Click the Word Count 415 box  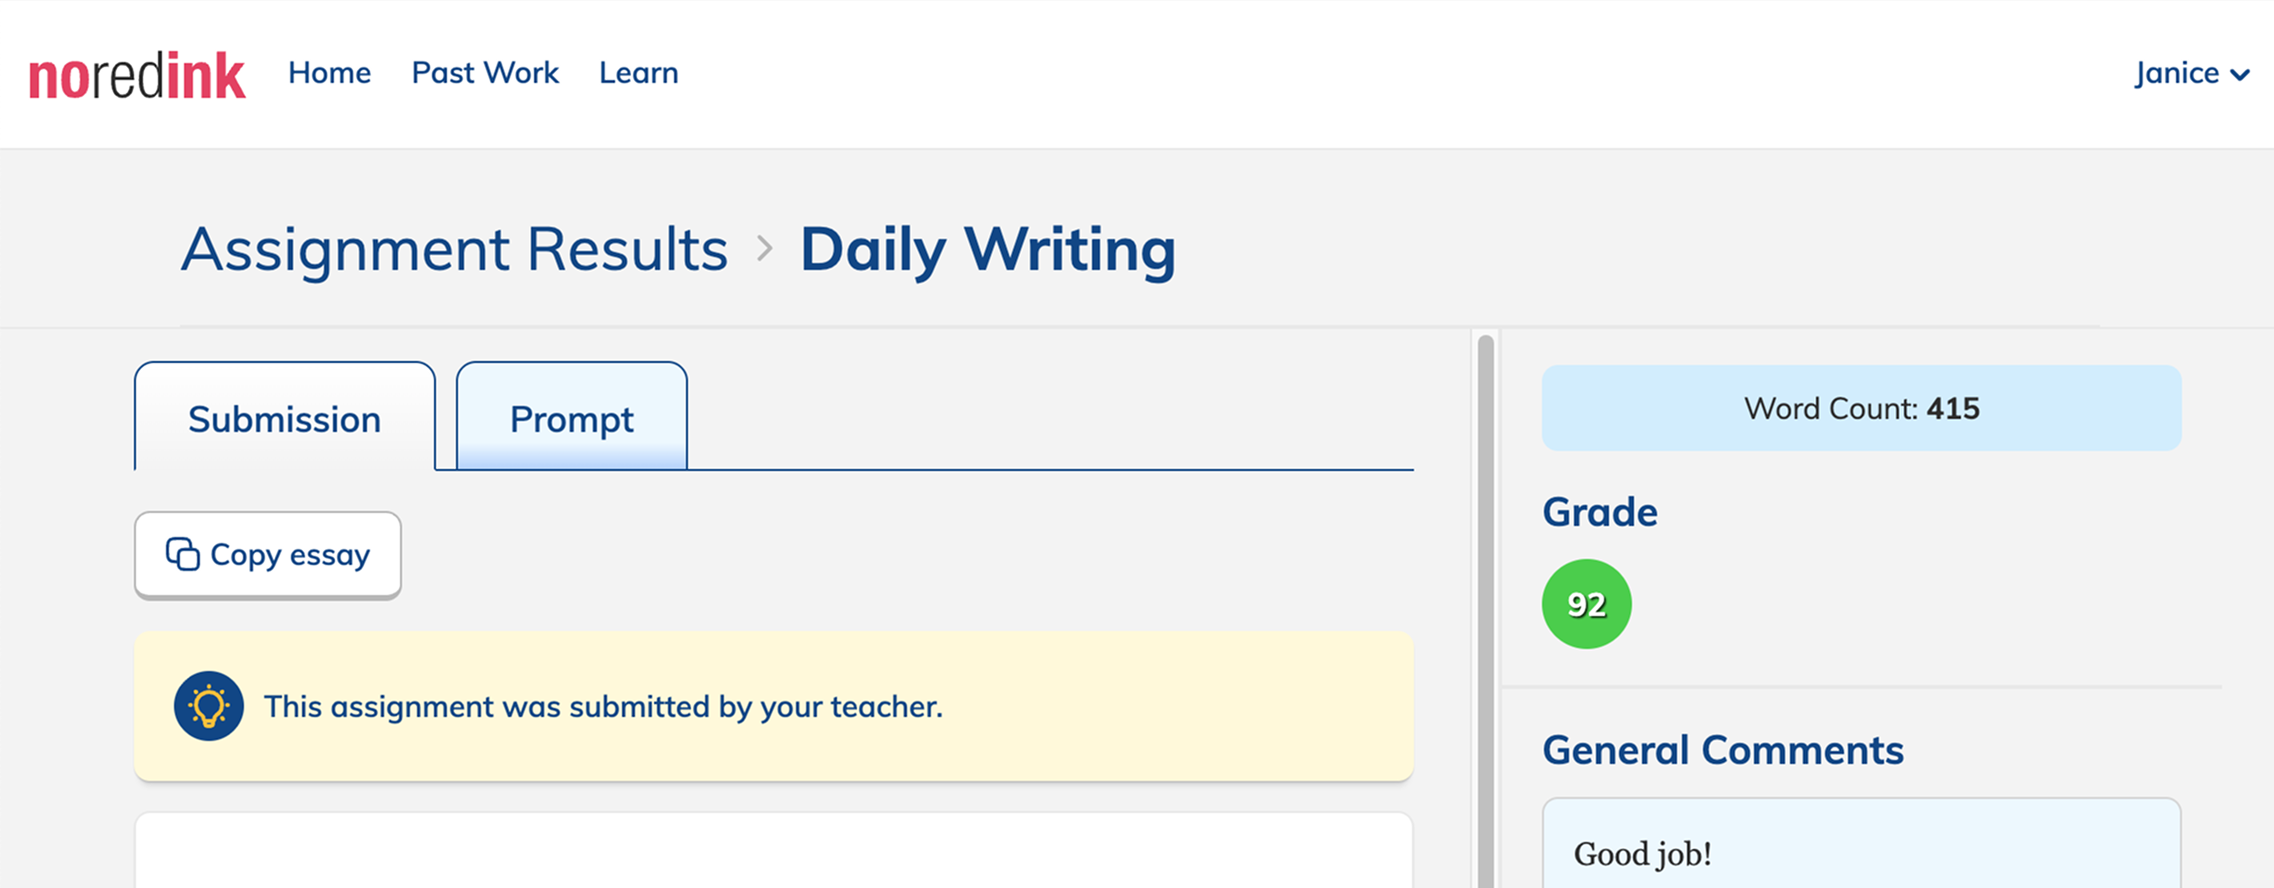pos(1861,408)
